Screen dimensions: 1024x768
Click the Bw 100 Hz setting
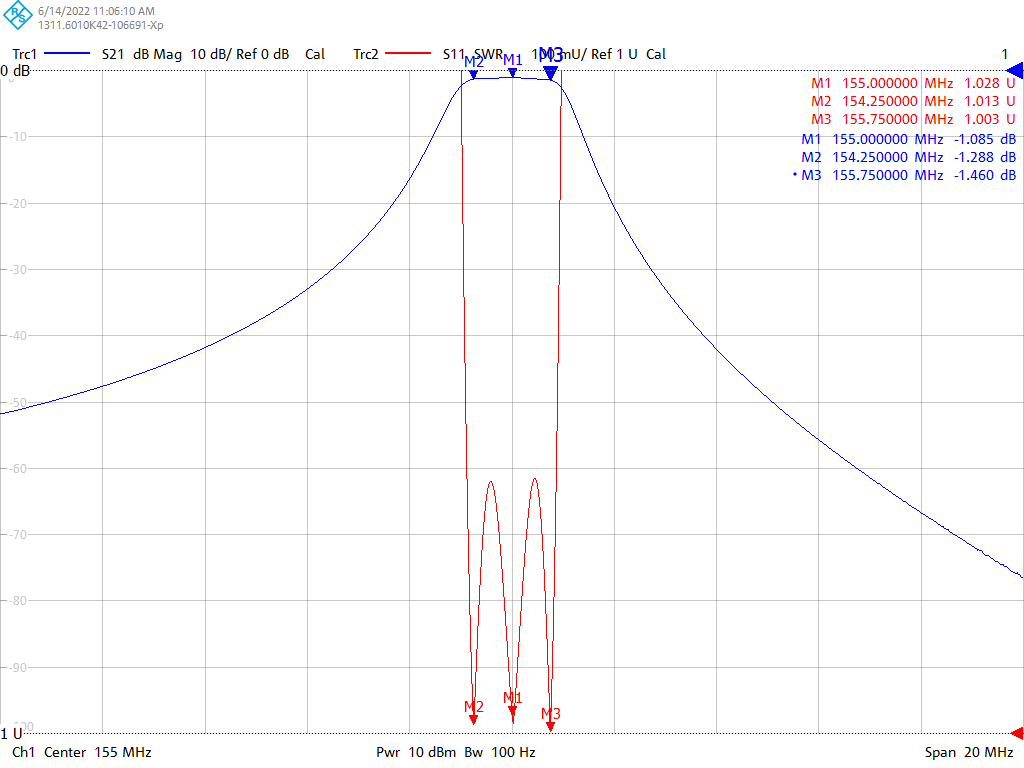[x=500, y=752]
